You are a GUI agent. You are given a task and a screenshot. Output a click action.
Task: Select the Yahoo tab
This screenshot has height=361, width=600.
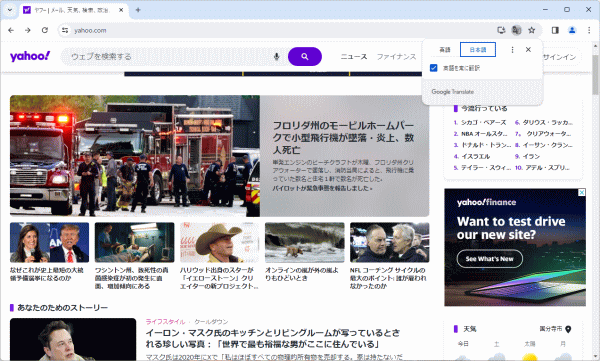[73, 10]
